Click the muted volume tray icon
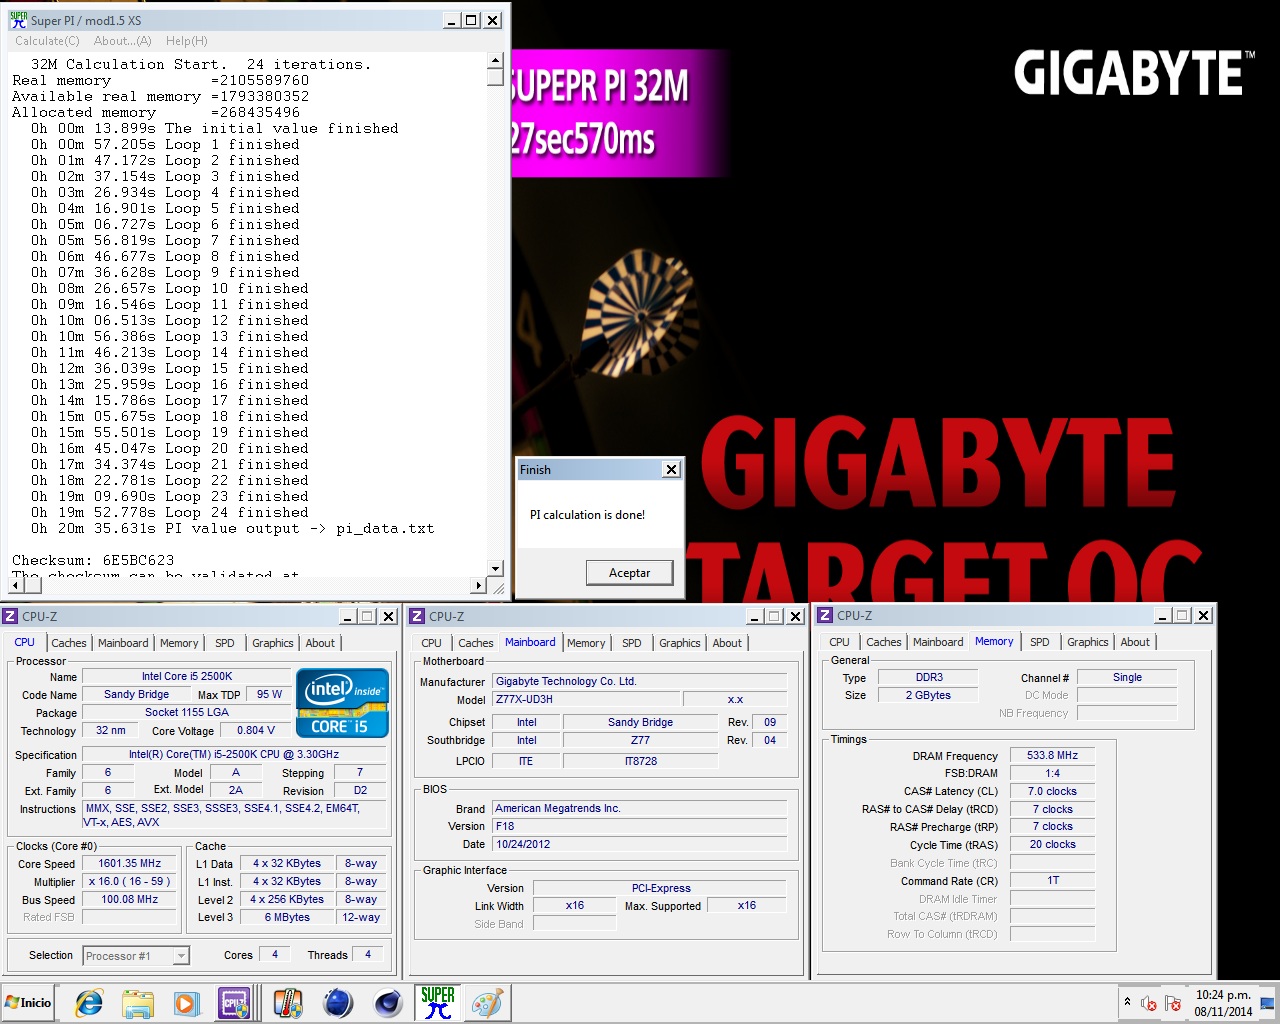 (1149, 1003)
